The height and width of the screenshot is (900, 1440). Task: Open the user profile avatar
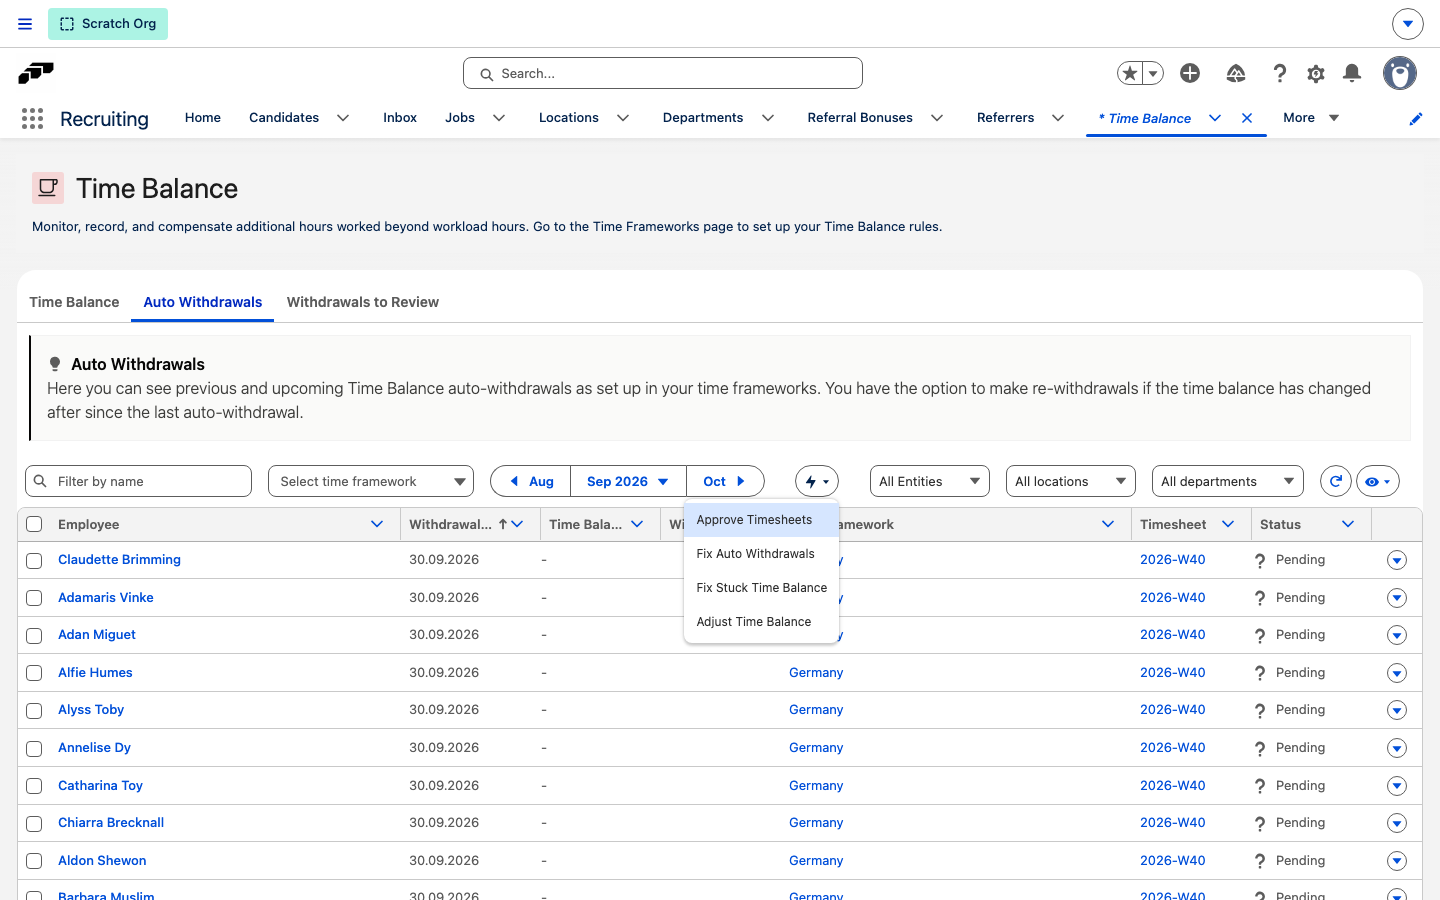tap(1400, 73)
